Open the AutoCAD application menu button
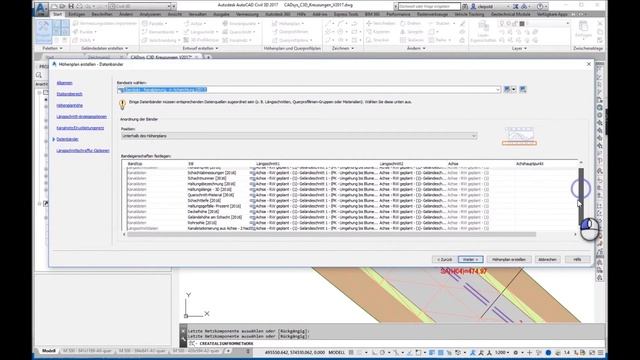The image size is (640, 360). pos(41,8)
